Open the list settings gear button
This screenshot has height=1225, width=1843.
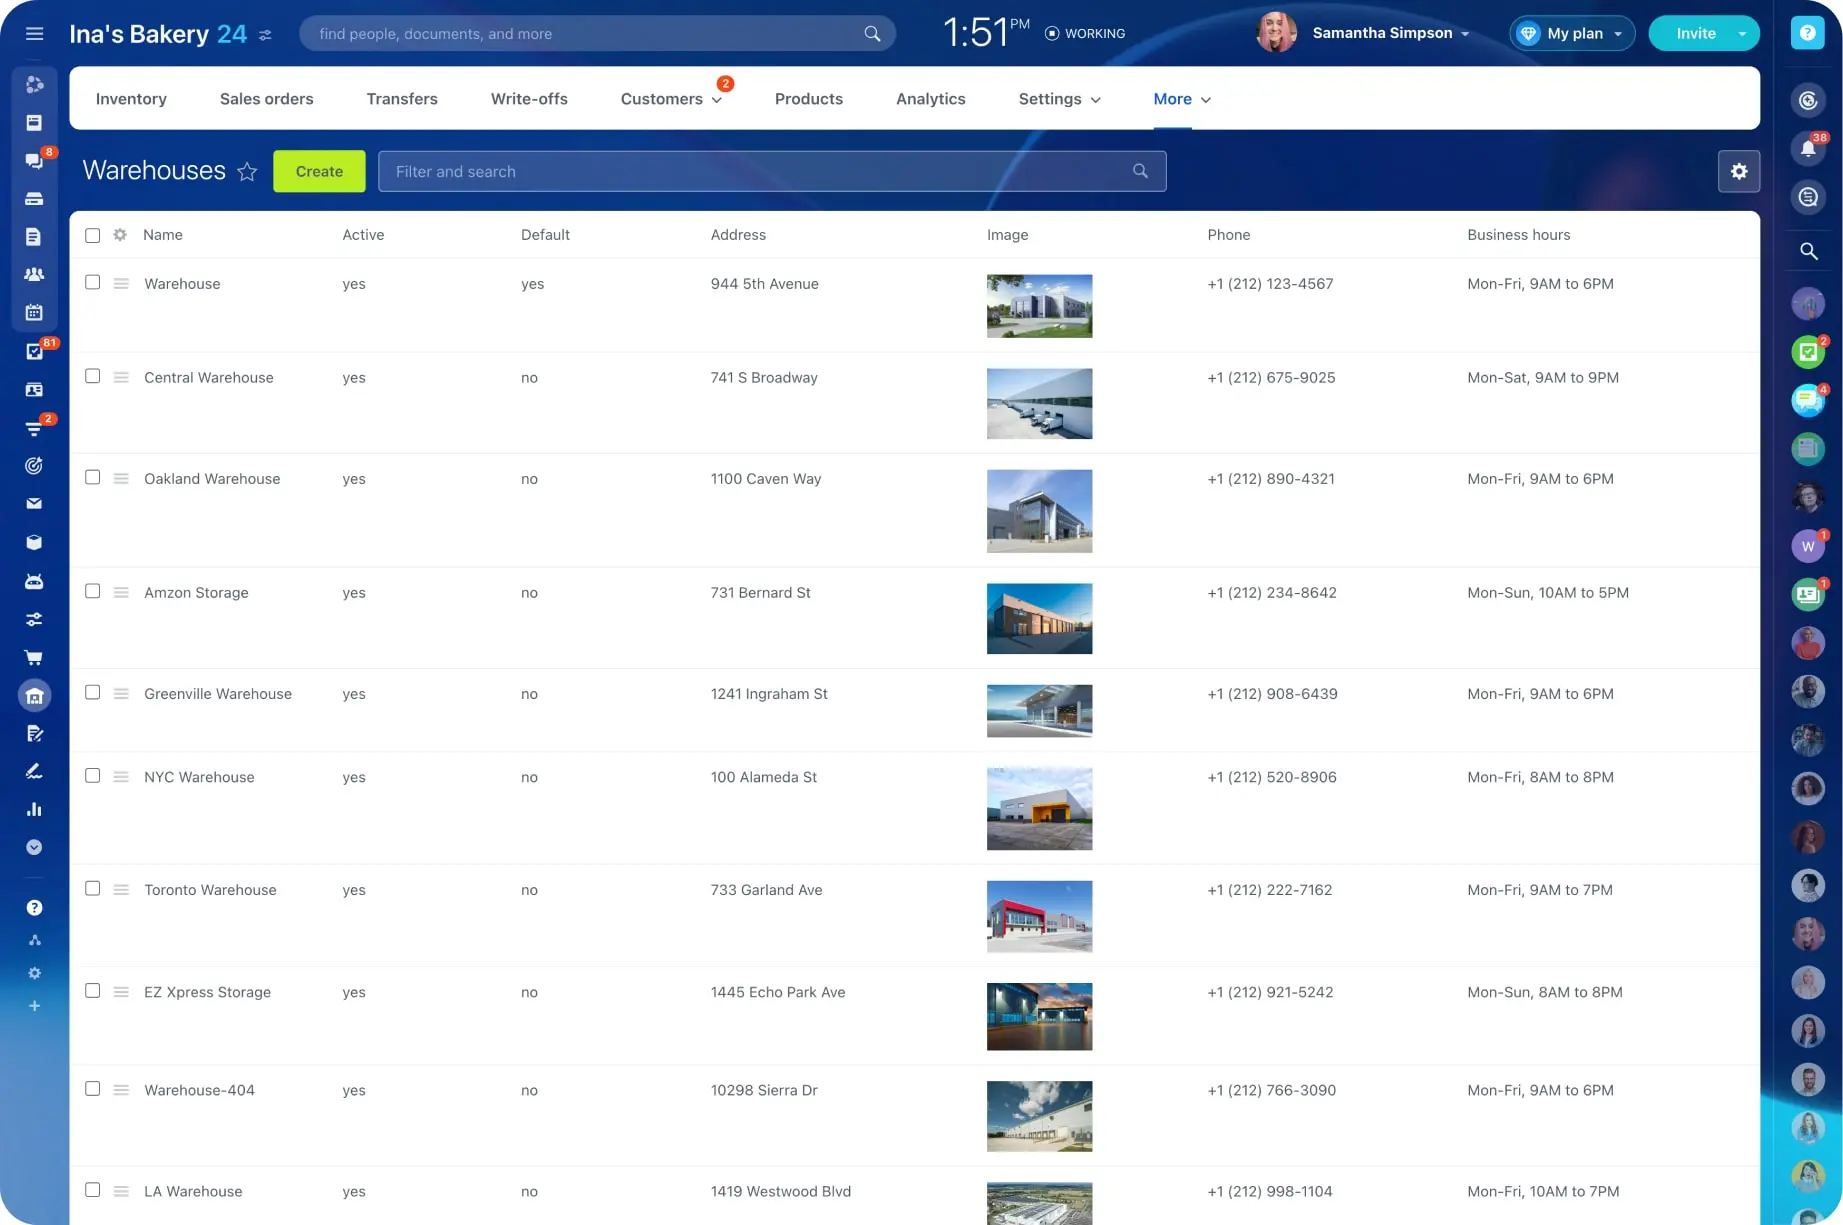(x=1738, y=171)
